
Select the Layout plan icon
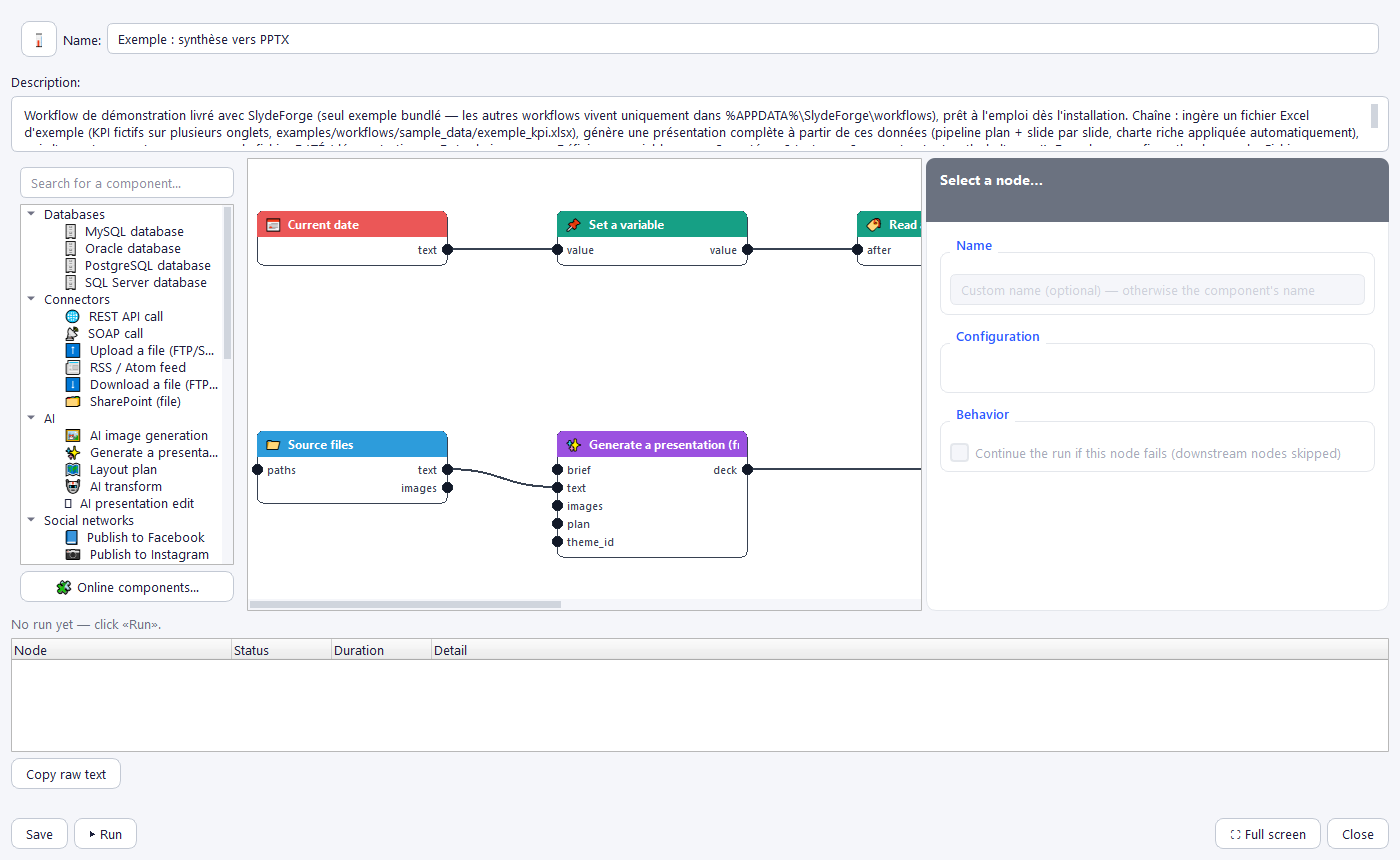click(72, 470)
